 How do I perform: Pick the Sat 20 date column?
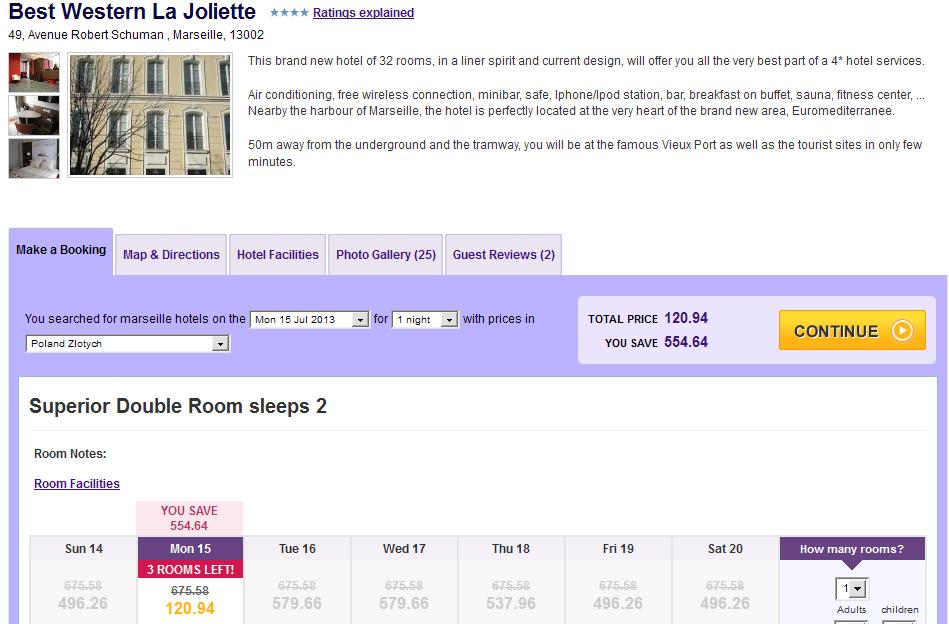point(725,549)
